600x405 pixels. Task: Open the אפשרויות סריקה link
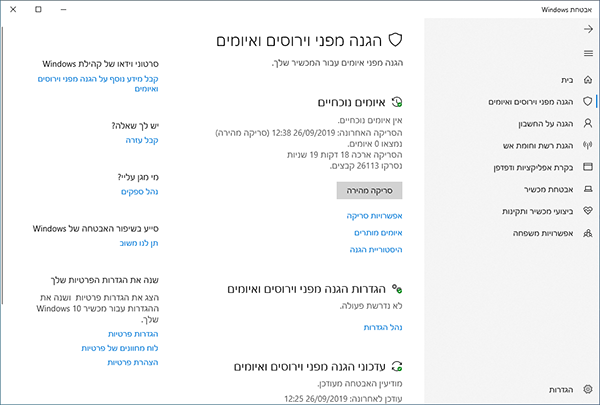[375, 216]
